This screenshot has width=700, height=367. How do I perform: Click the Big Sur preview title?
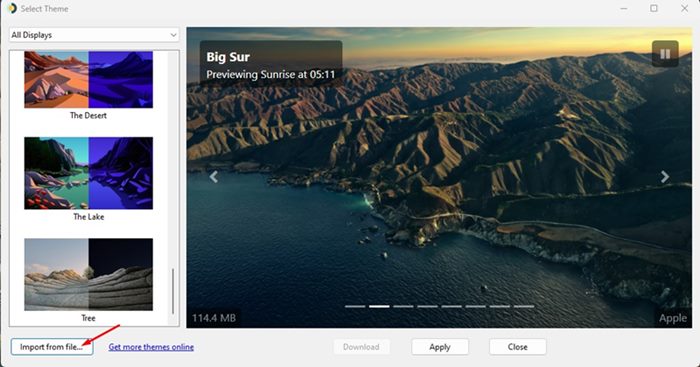pyautogui.click(x=228, y=57)
